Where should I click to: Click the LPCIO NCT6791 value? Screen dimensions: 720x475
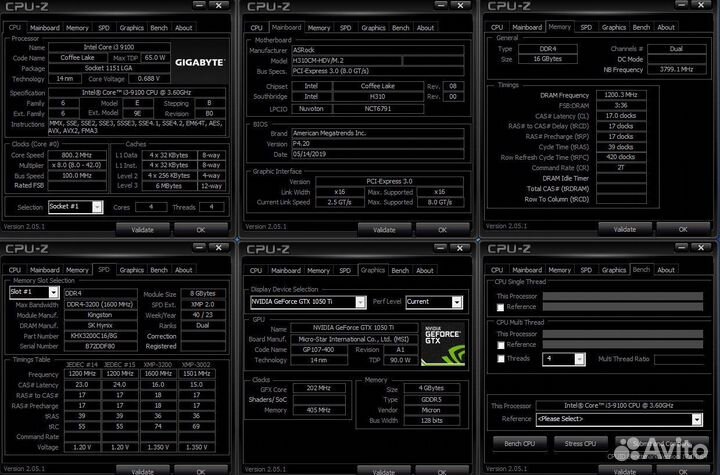tap(378, 109)
